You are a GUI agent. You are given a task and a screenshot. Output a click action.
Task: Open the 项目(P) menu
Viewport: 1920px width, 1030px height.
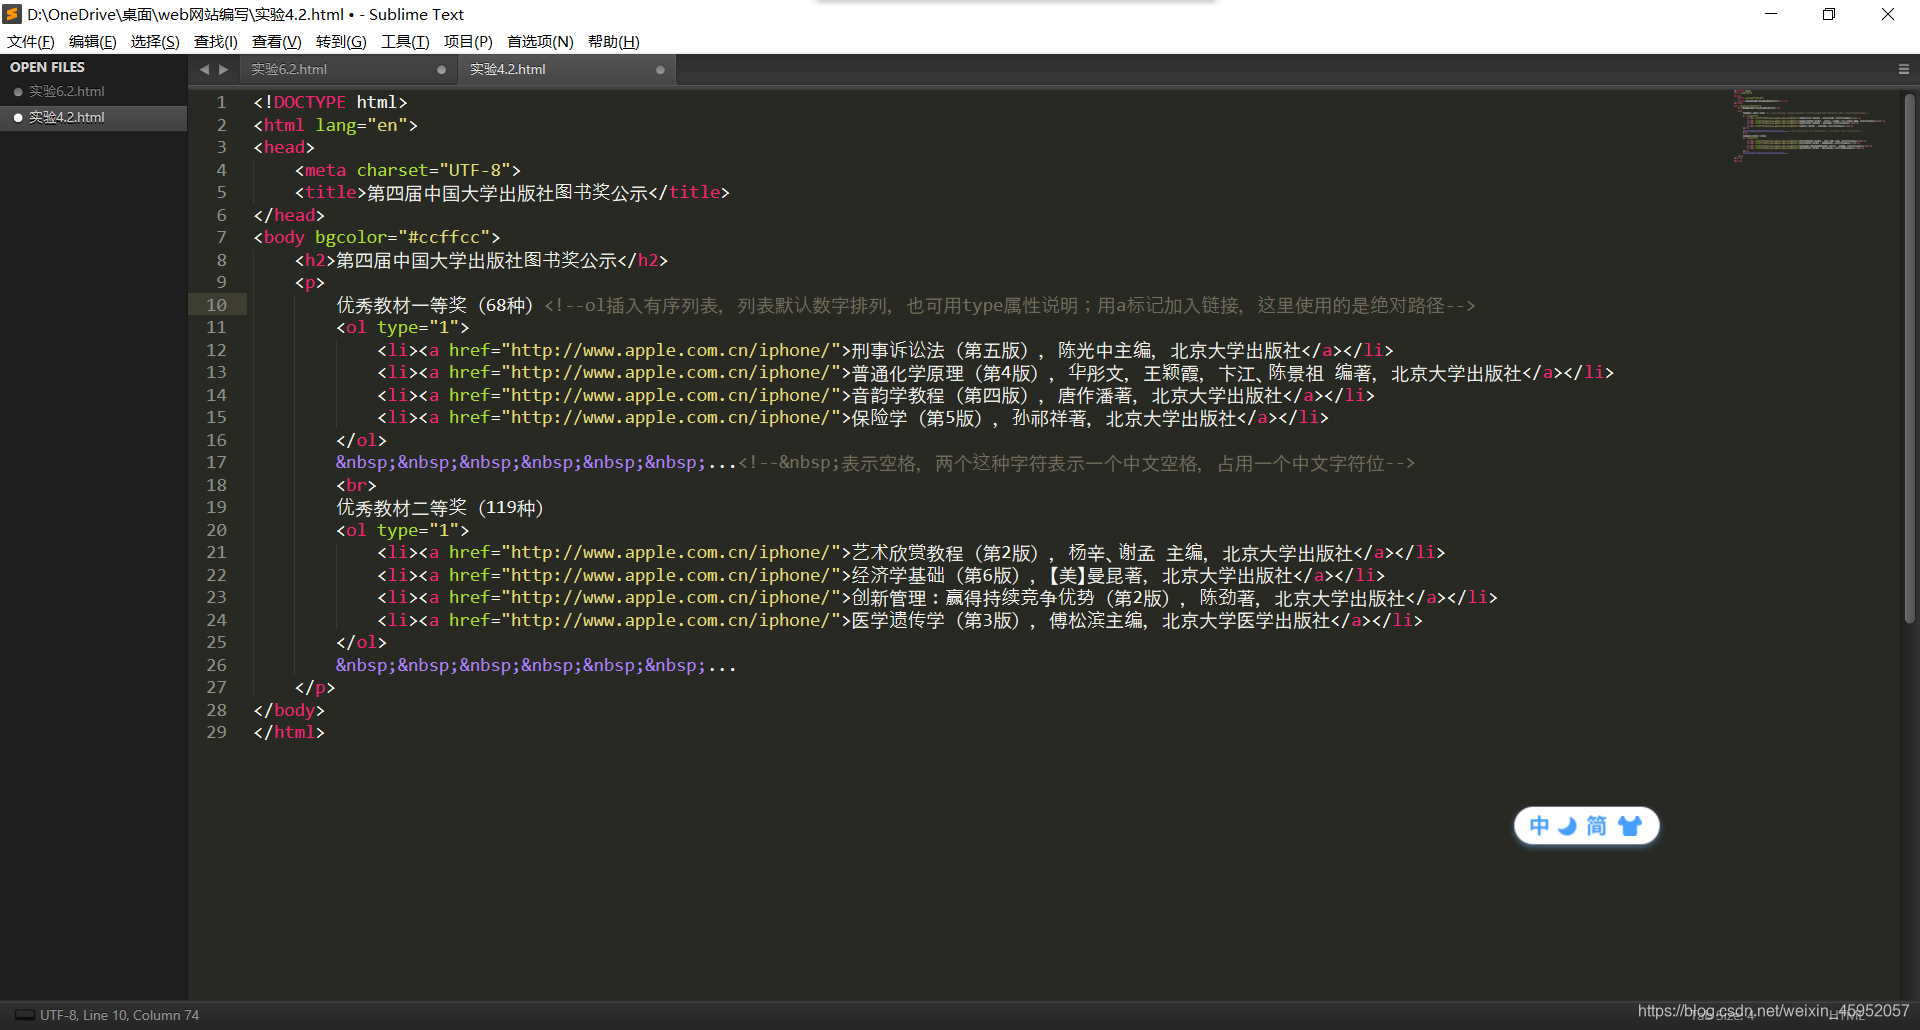coord(468,41)
